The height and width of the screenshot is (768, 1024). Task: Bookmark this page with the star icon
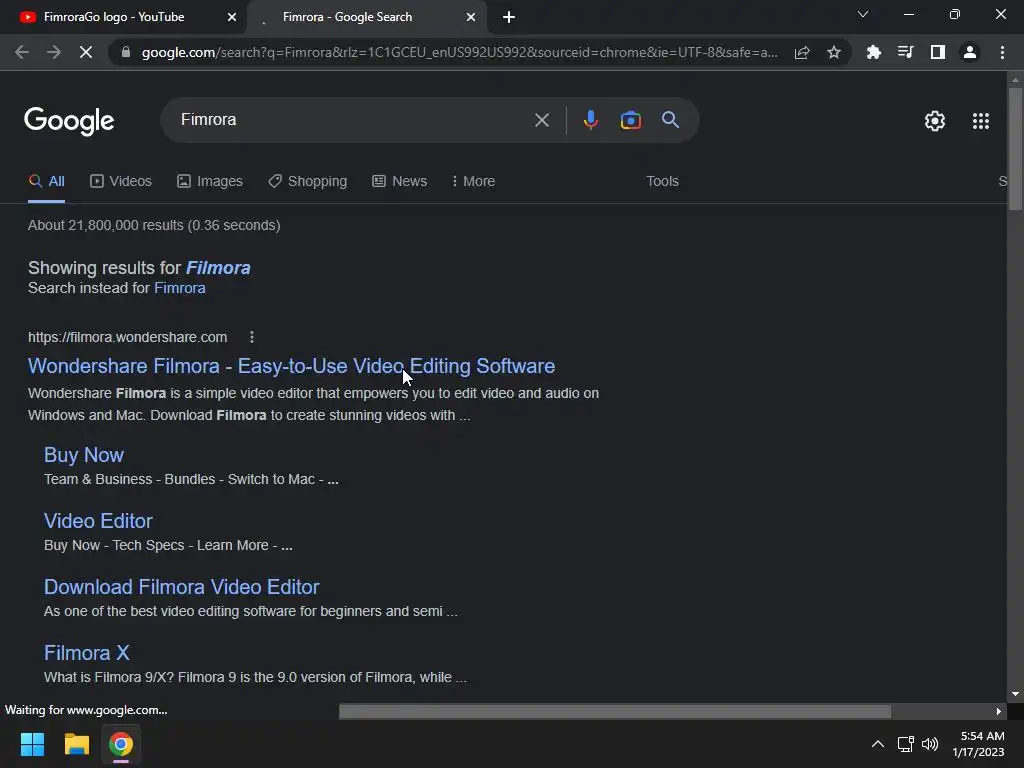(x=834, y=52)
